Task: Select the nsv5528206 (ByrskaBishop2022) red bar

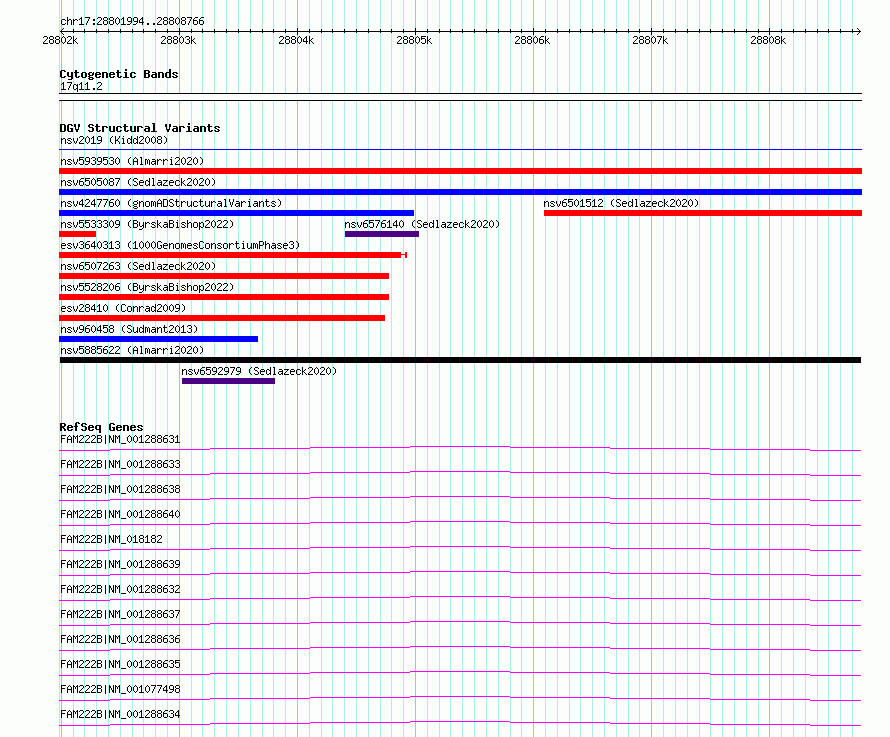Action: (x=224, y=297)
